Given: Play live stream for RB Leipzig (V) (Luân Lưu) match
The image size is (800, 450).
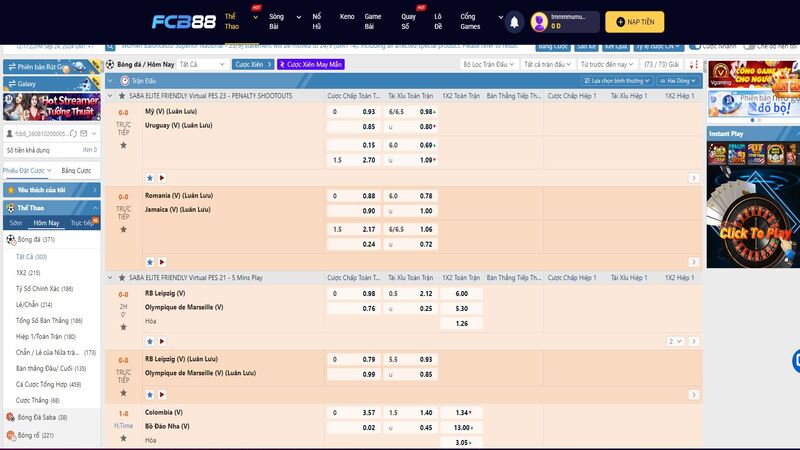Looking at the screenshot, I should point(162,395).
